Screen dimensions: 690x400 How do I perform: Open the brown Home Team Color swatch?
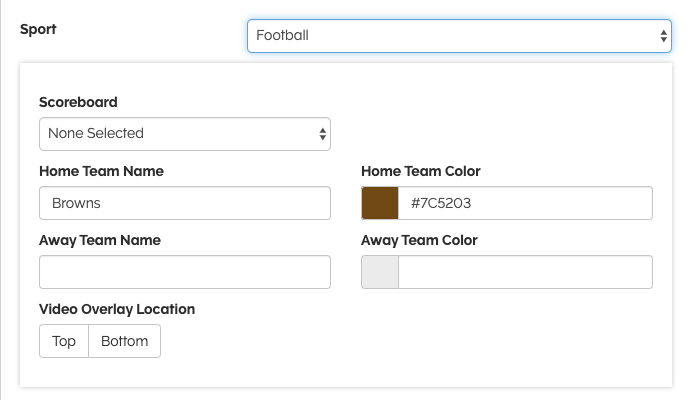coord(380,203)
